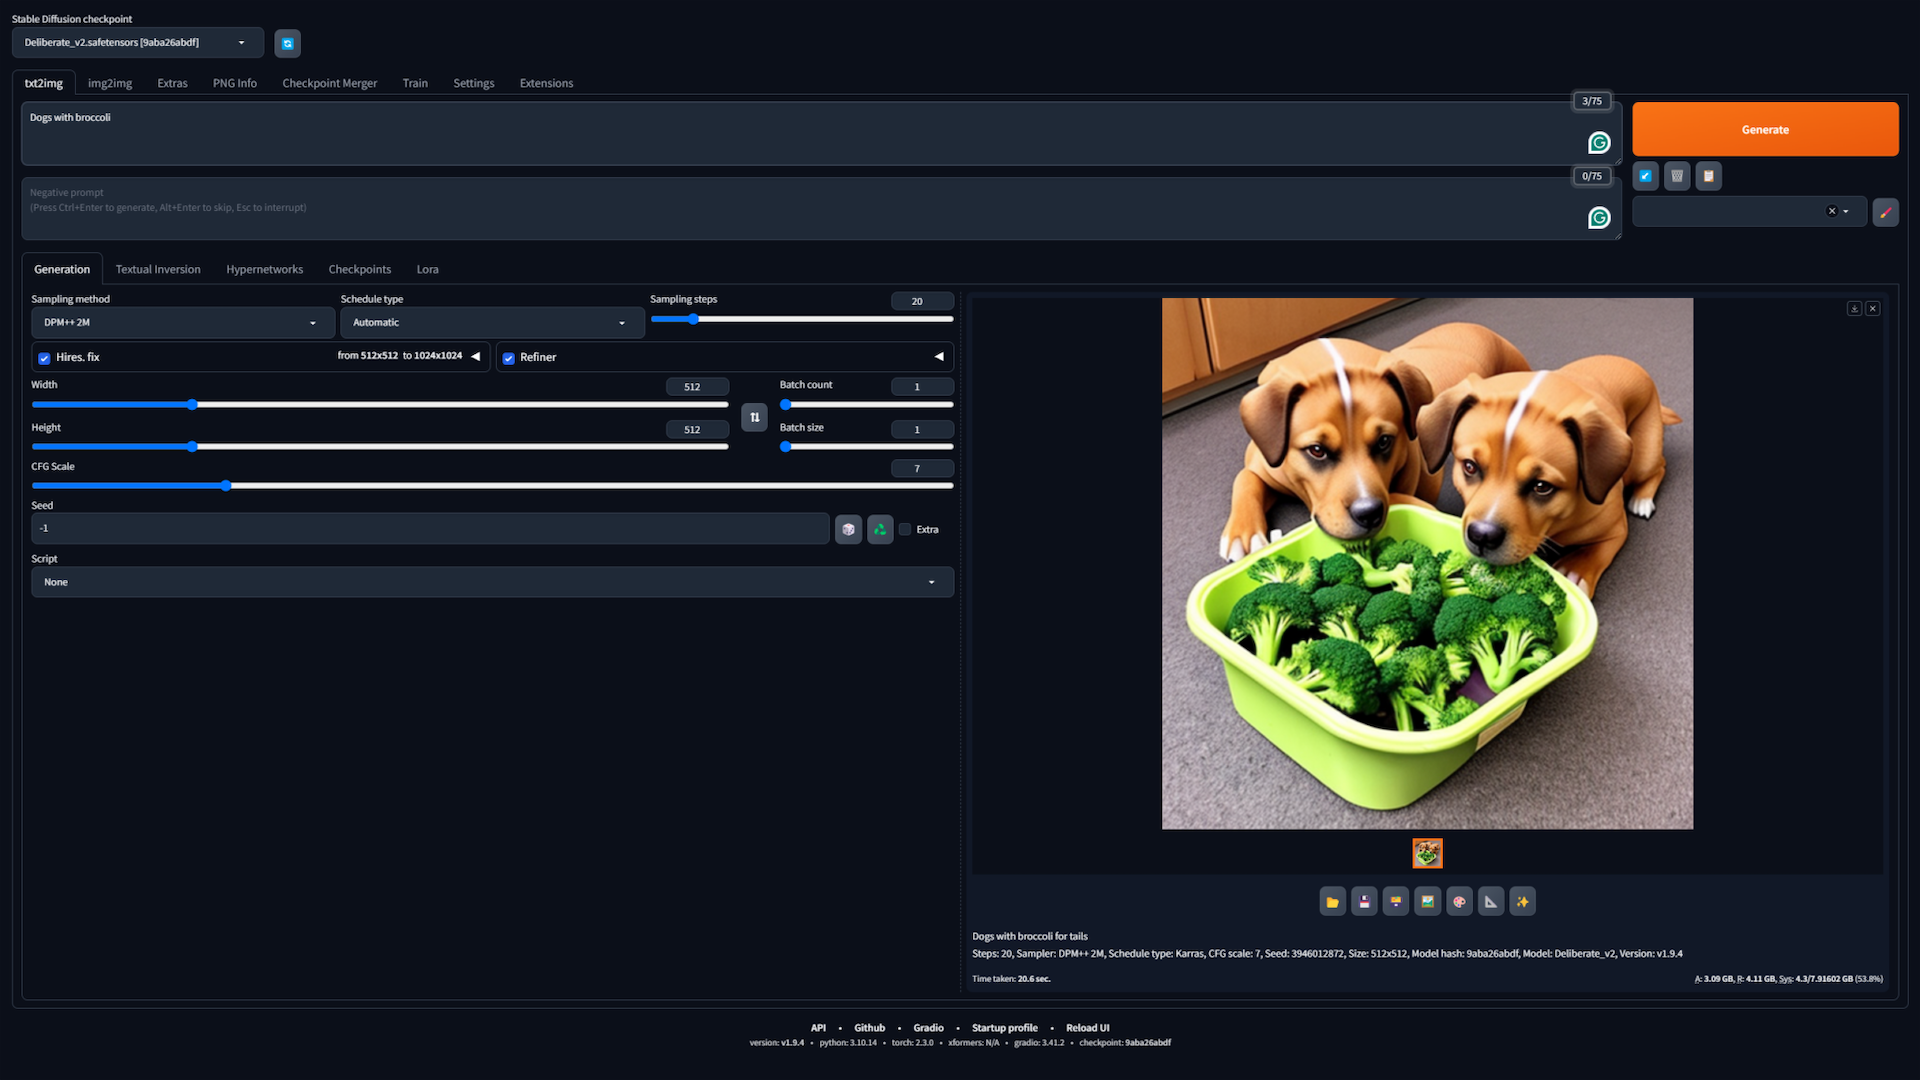The image size is (1920, 1080).
Task: Switch to the img2img tab
Action: (x=110, y=83)
